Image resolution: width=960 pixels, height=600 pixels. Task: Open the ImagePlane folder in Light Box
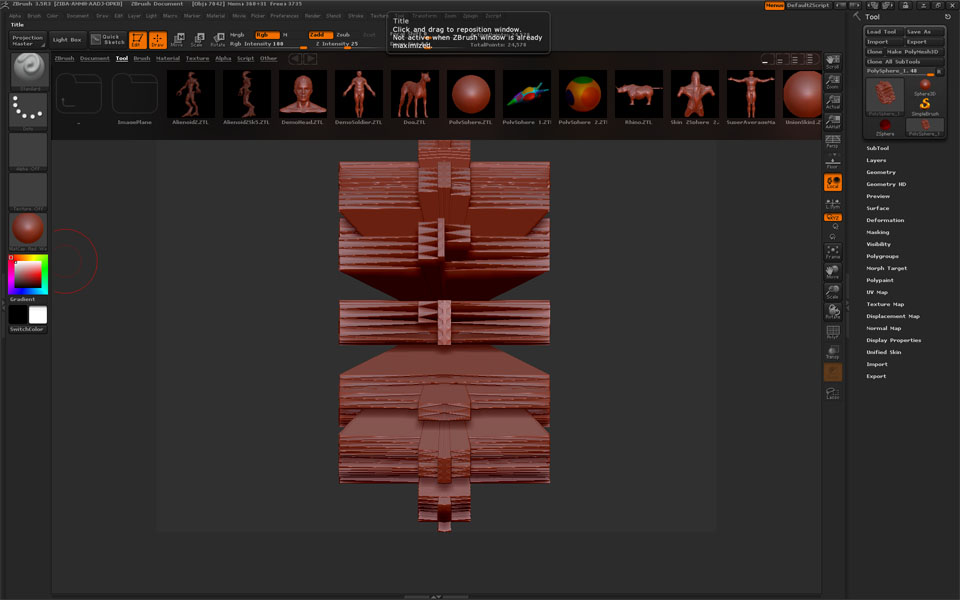click(135, 98)
